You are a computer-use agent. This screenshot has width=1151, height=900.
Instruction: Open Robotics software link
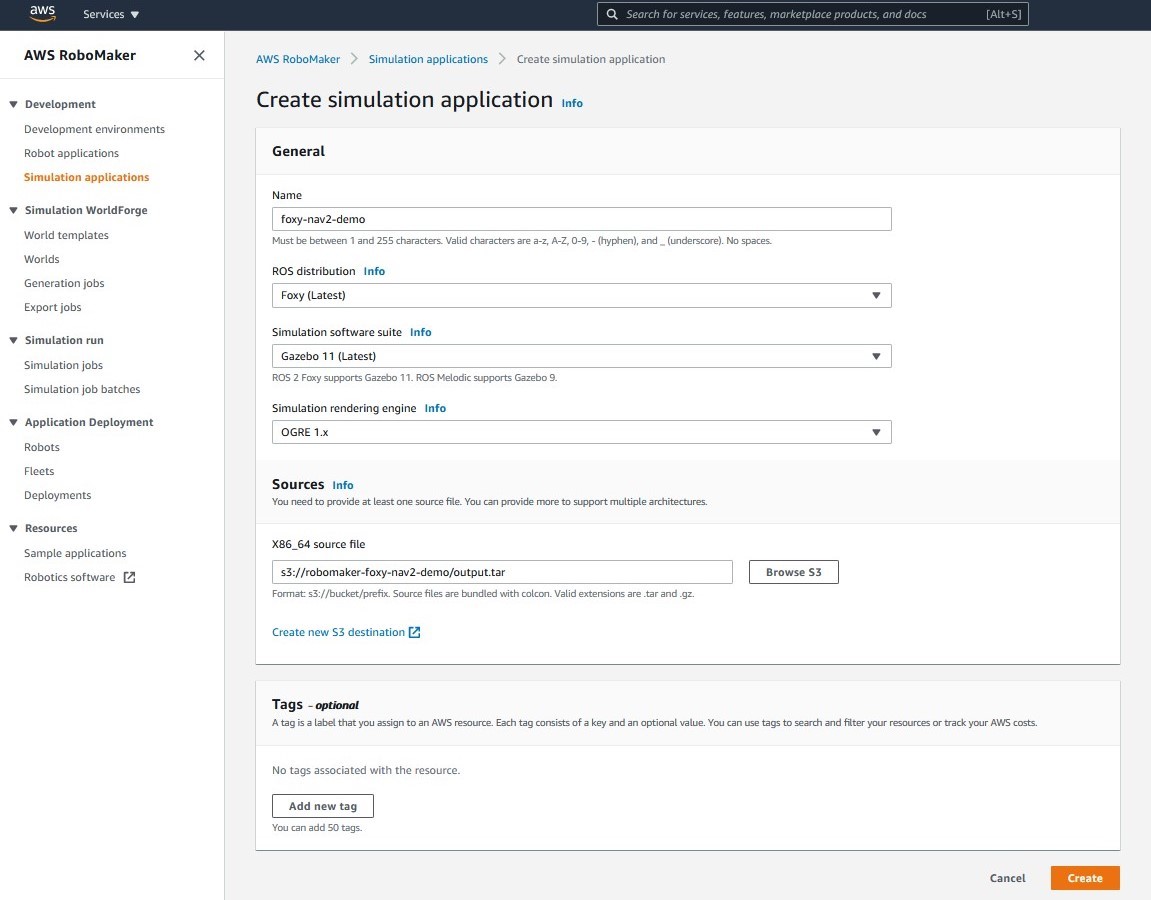(x=70, y=577)
